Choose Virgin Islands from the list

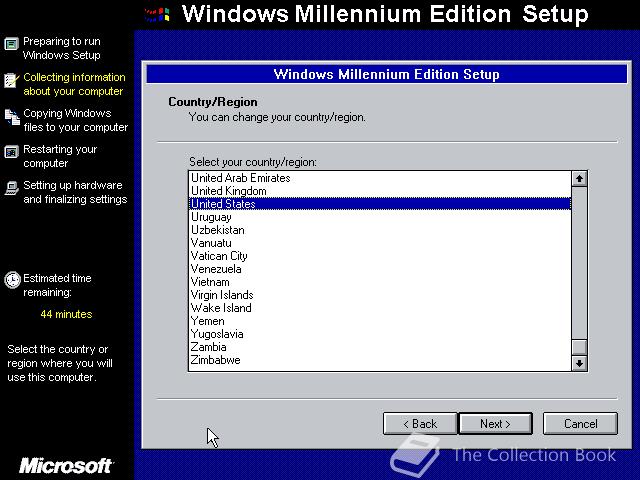380,295
